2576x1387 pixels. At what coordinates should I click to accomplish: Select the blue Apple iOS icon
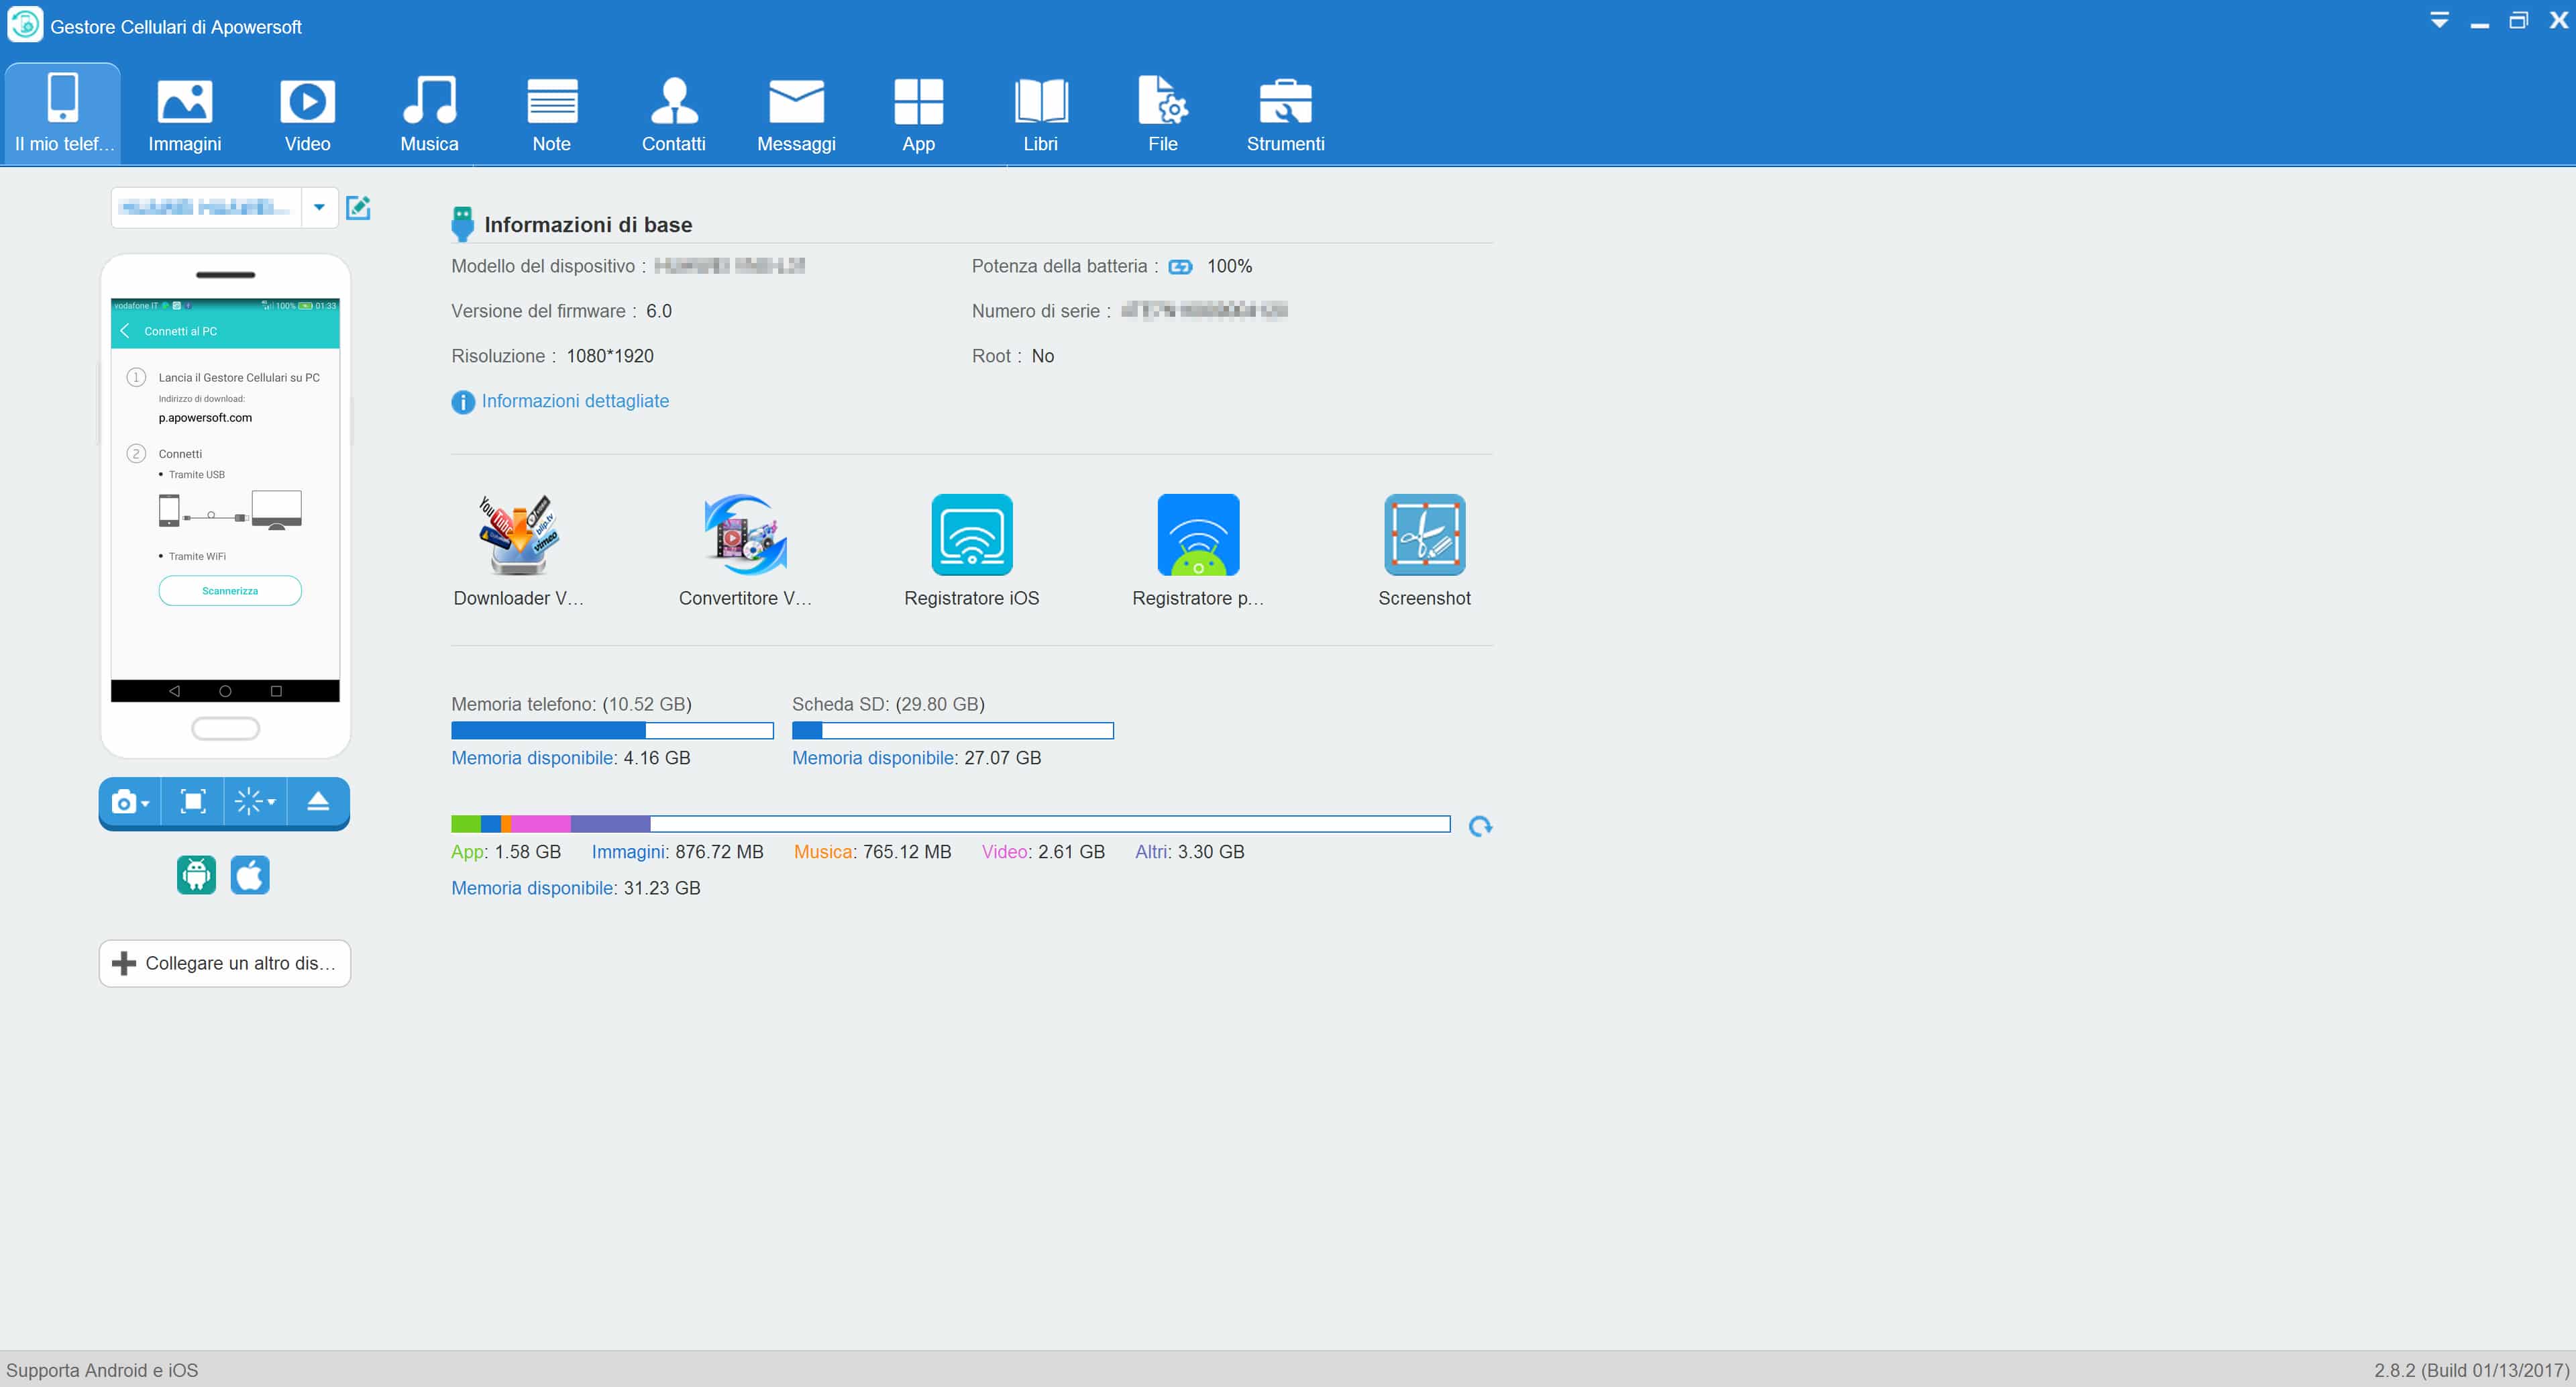250,875
